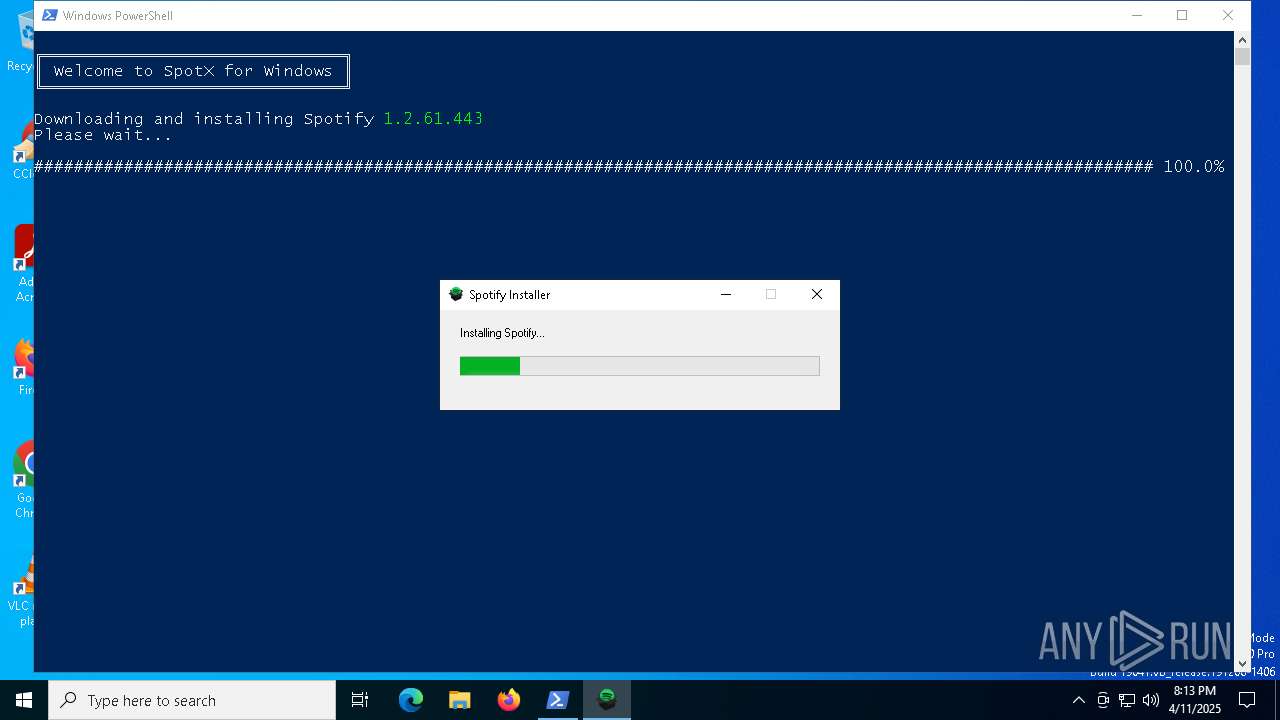Screen dimensions: 1280x720
Task: Open network status tray icon
Action: (x=1127, y=700)
